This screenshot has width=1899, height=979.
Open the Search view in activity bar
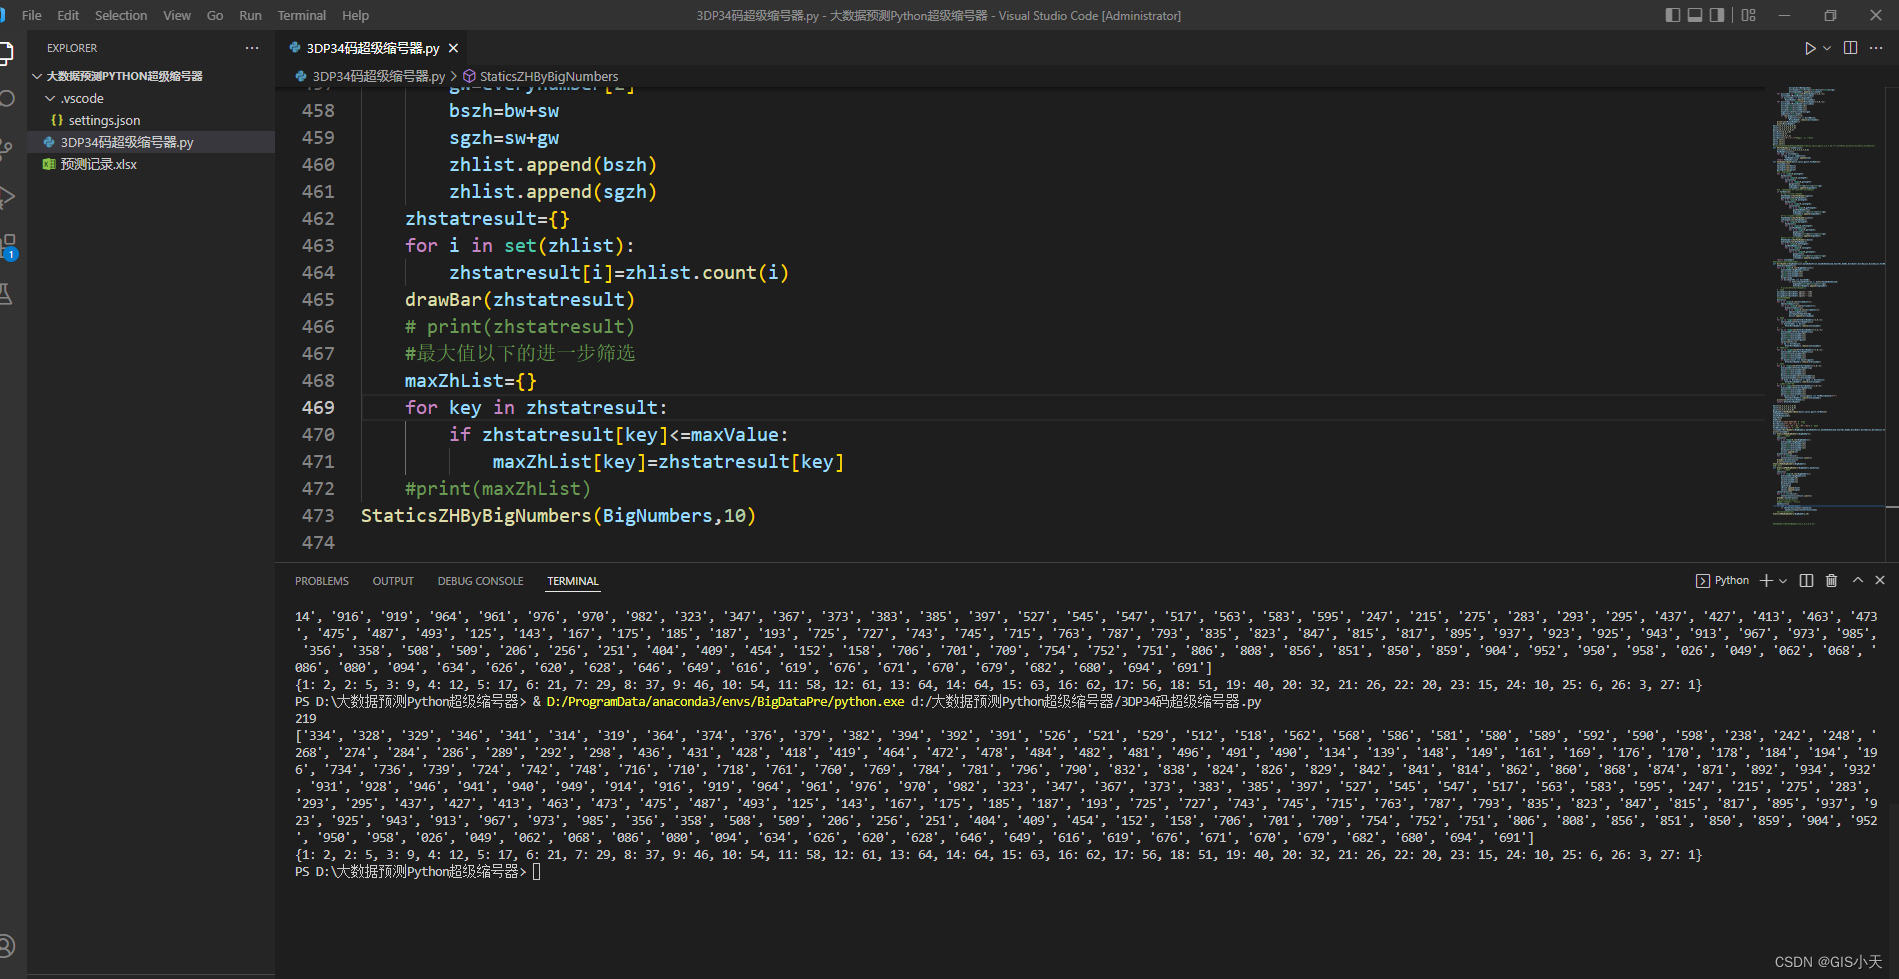pyautogui.click(x=6, y=98)
